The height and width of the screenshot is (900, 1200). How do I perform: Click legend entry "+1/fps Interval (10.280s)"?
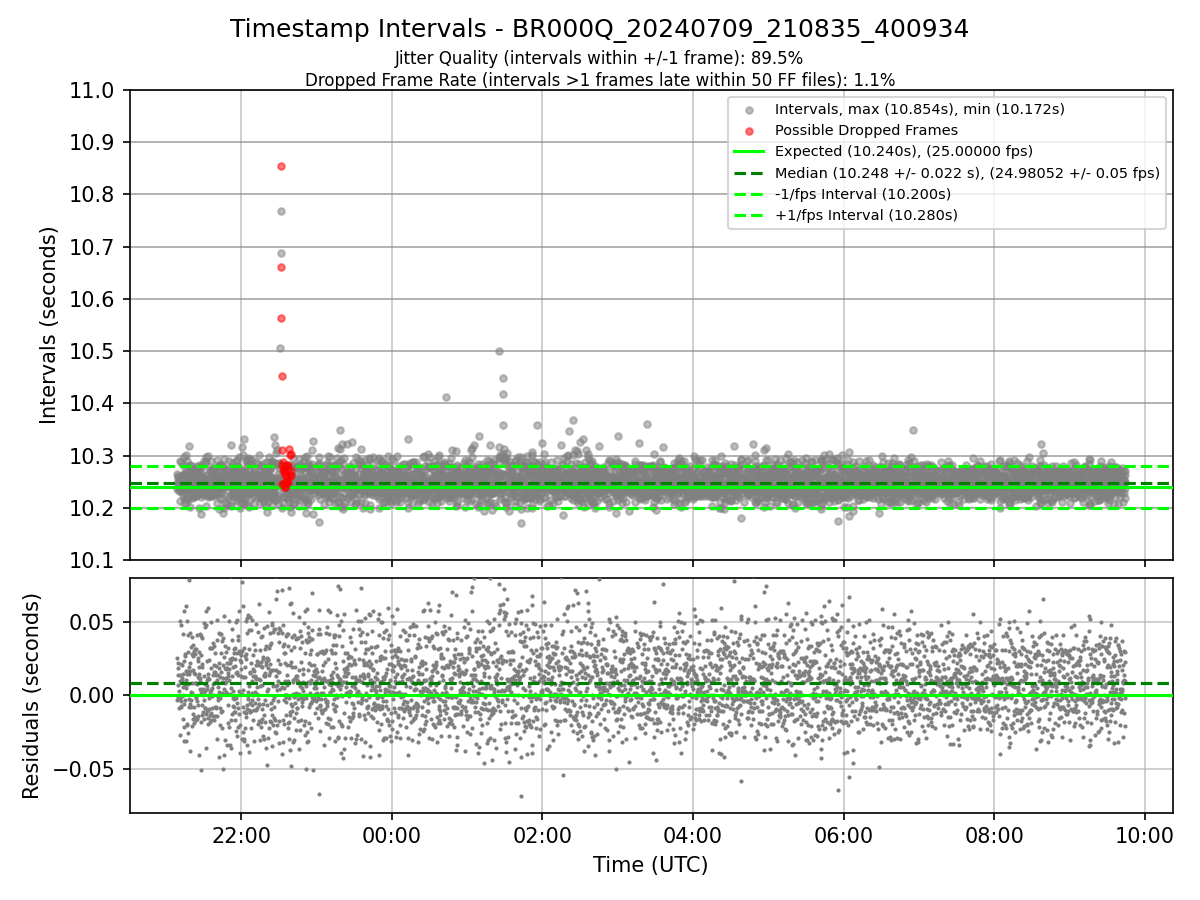866,214
